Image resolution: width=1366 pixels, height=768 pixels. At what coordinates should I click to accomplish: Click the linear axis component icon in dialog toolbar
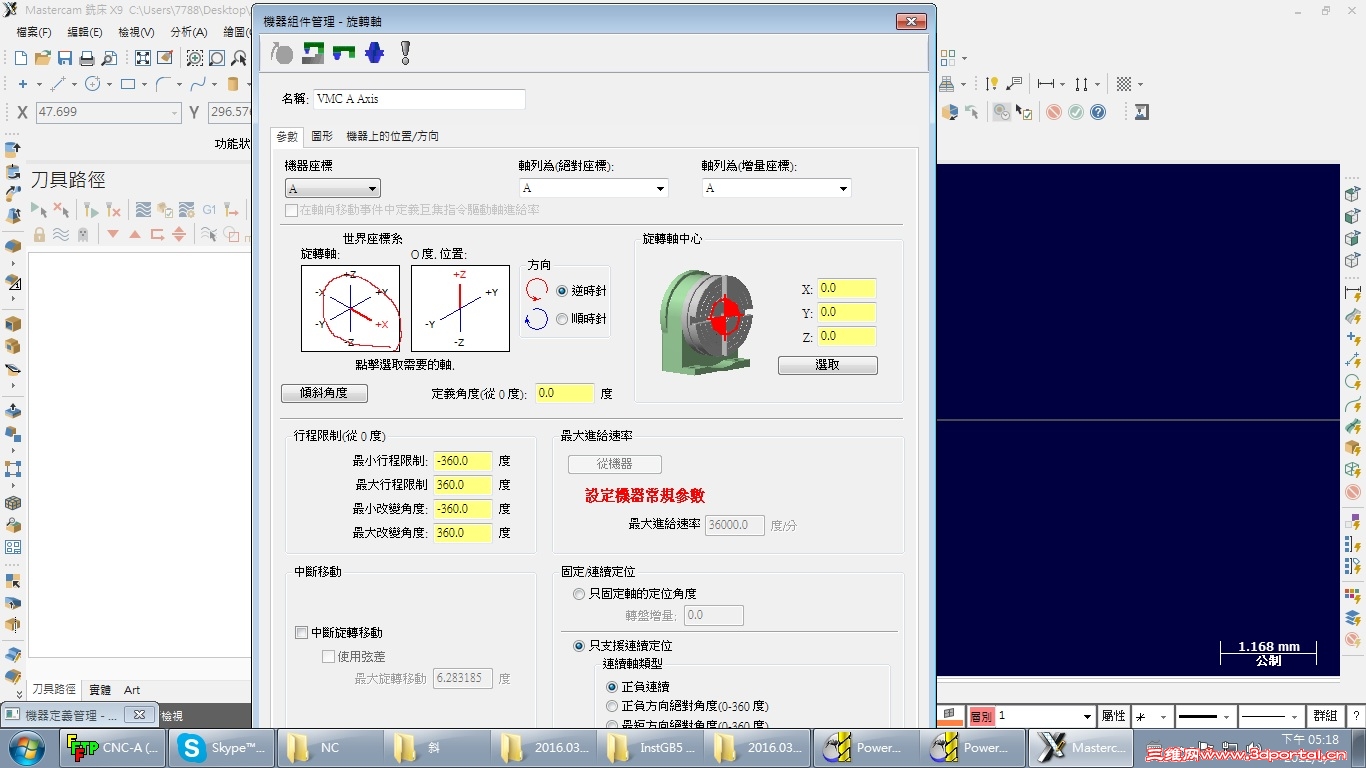[313, 53]
